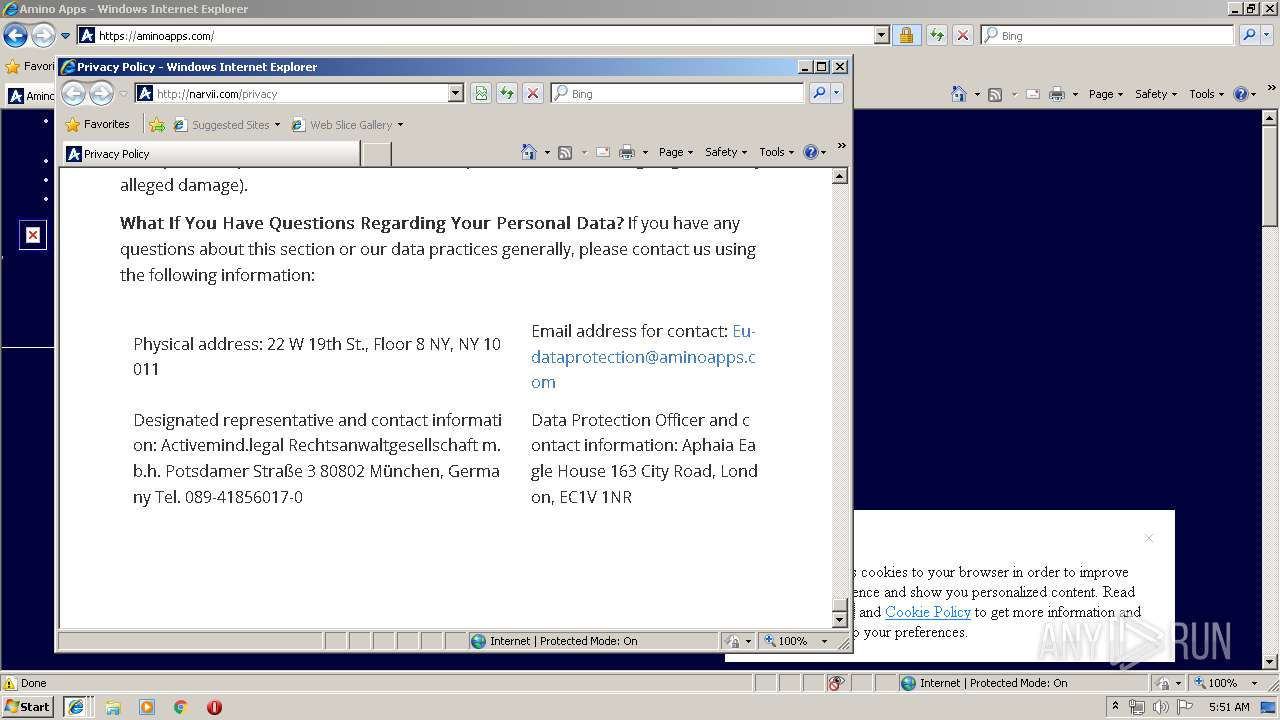Go back in the Privacy Policy window

(x=74, y=94)
